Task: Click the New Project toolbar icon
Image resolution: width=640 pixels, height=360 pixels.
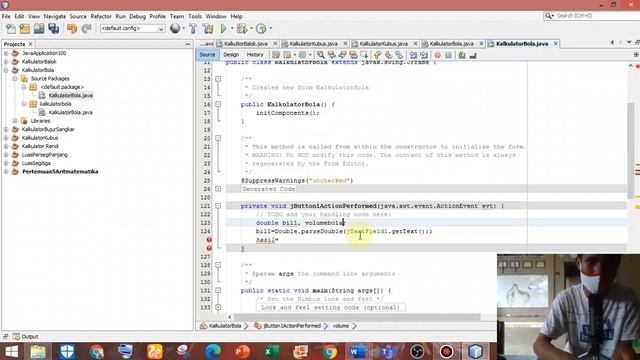Action: click(25, 29)
